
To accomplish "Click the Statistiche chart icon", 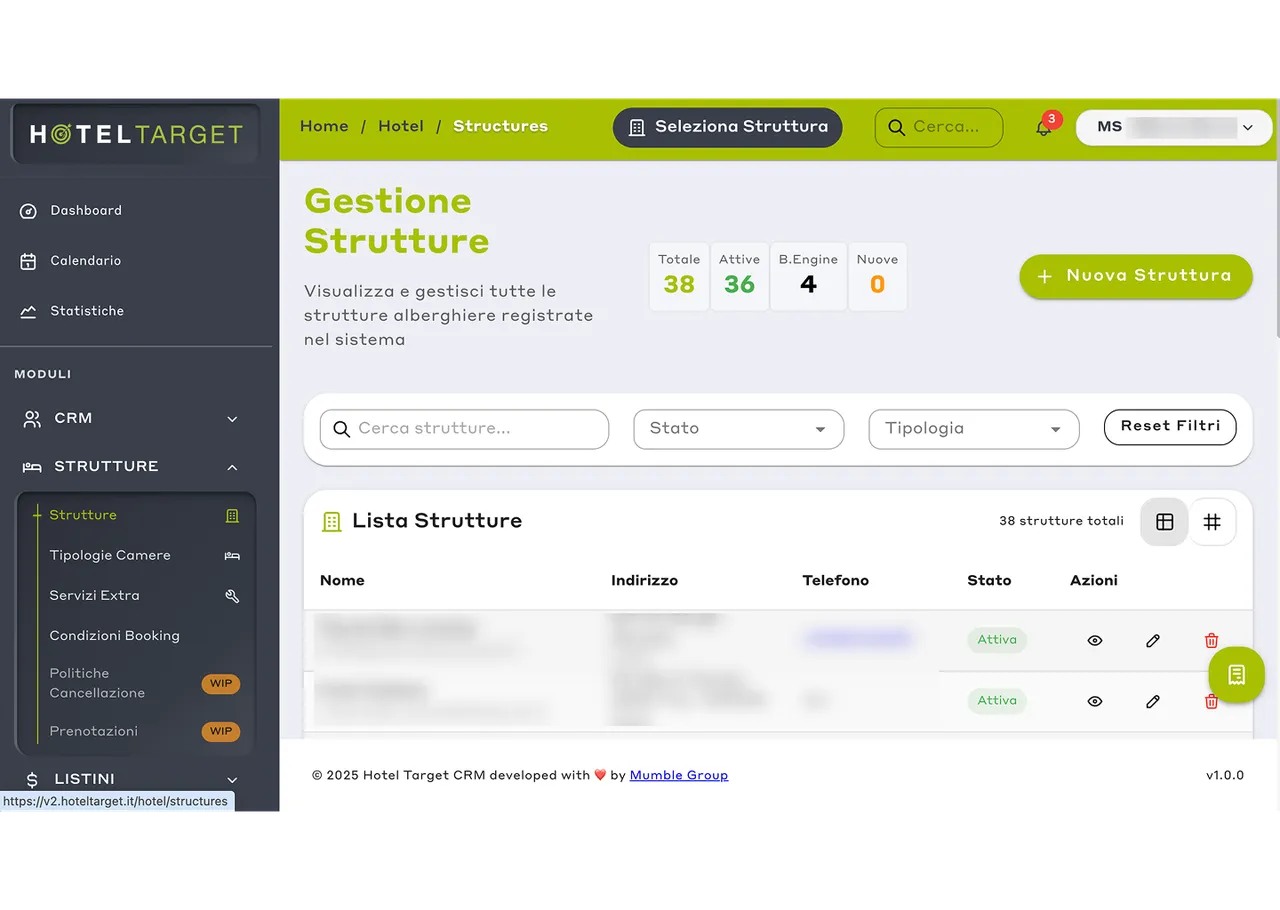I will pos(29,310).
